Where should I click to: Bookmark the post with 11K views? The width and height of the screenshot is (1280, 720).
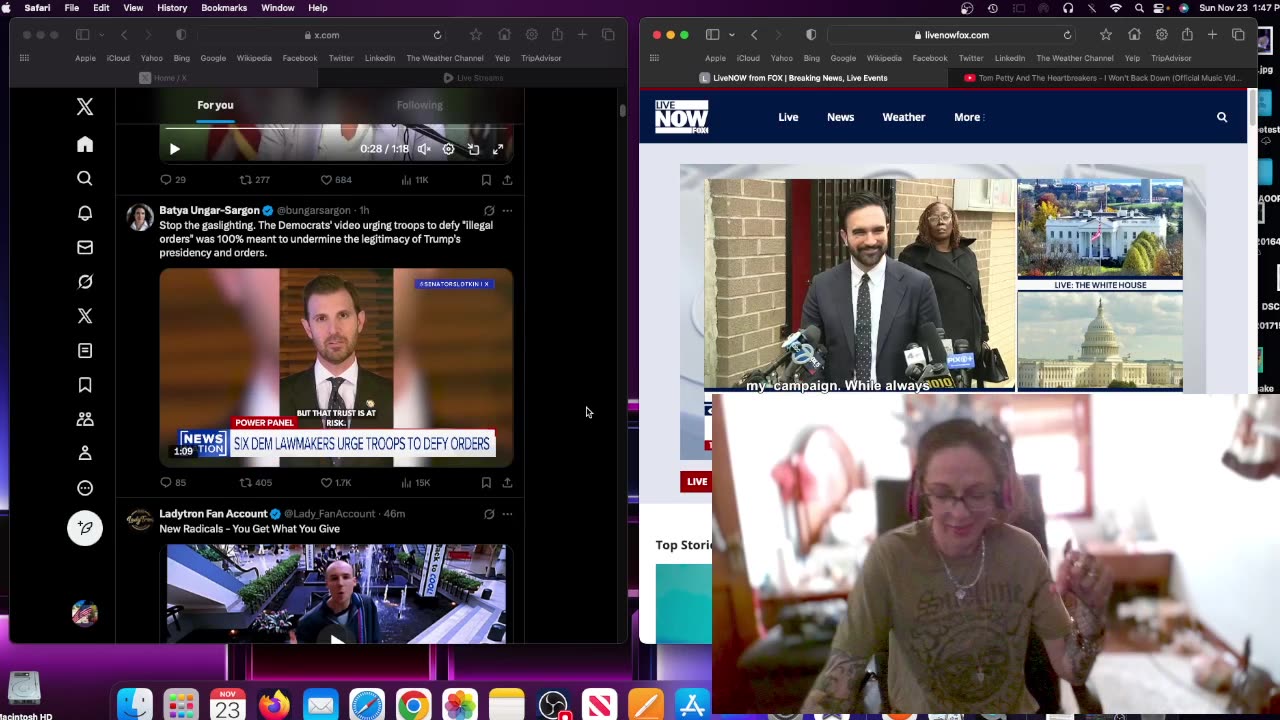[x=486, y=180]
